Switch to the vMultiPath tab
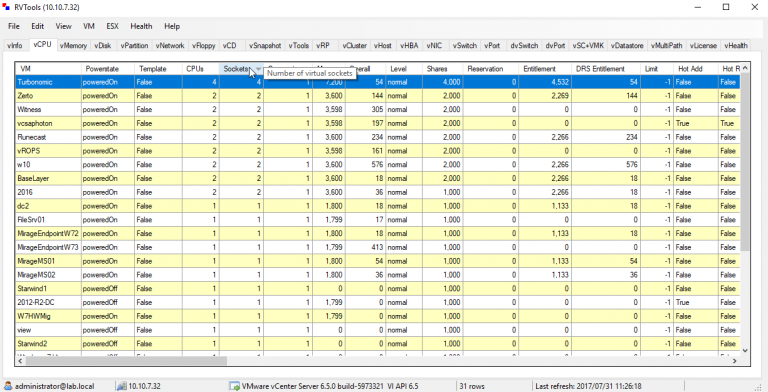Image resolution: width=768 pixels, height=392 pixels. (x=667, y=46)
